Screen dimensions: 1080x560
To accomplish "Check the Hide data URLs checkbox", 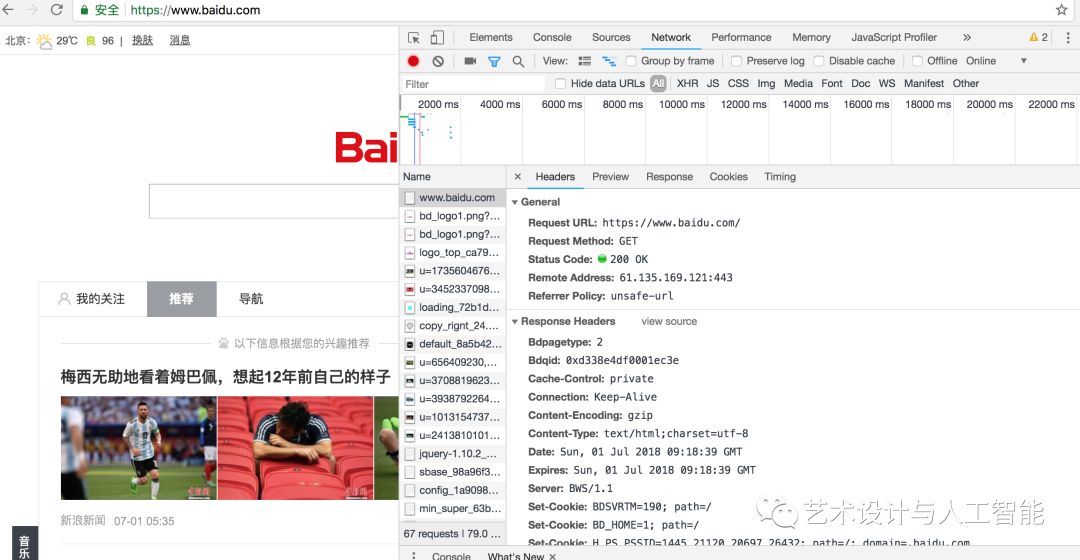I will [561, 83].
